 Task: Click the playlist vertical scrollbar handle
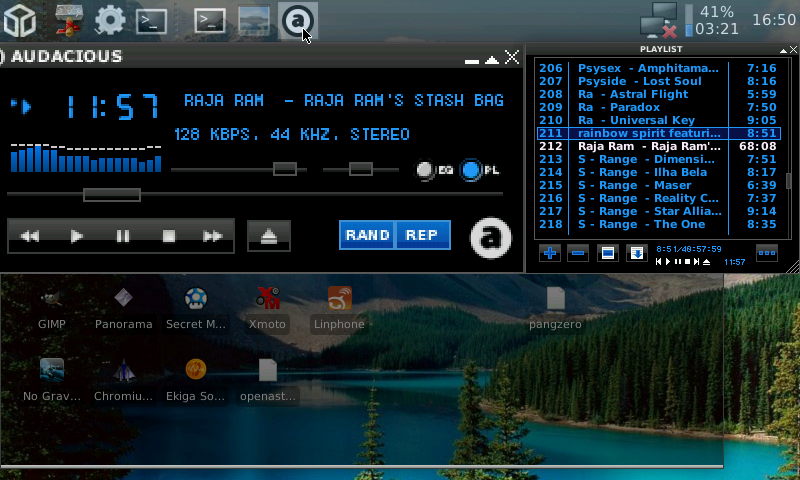(788, 181)
